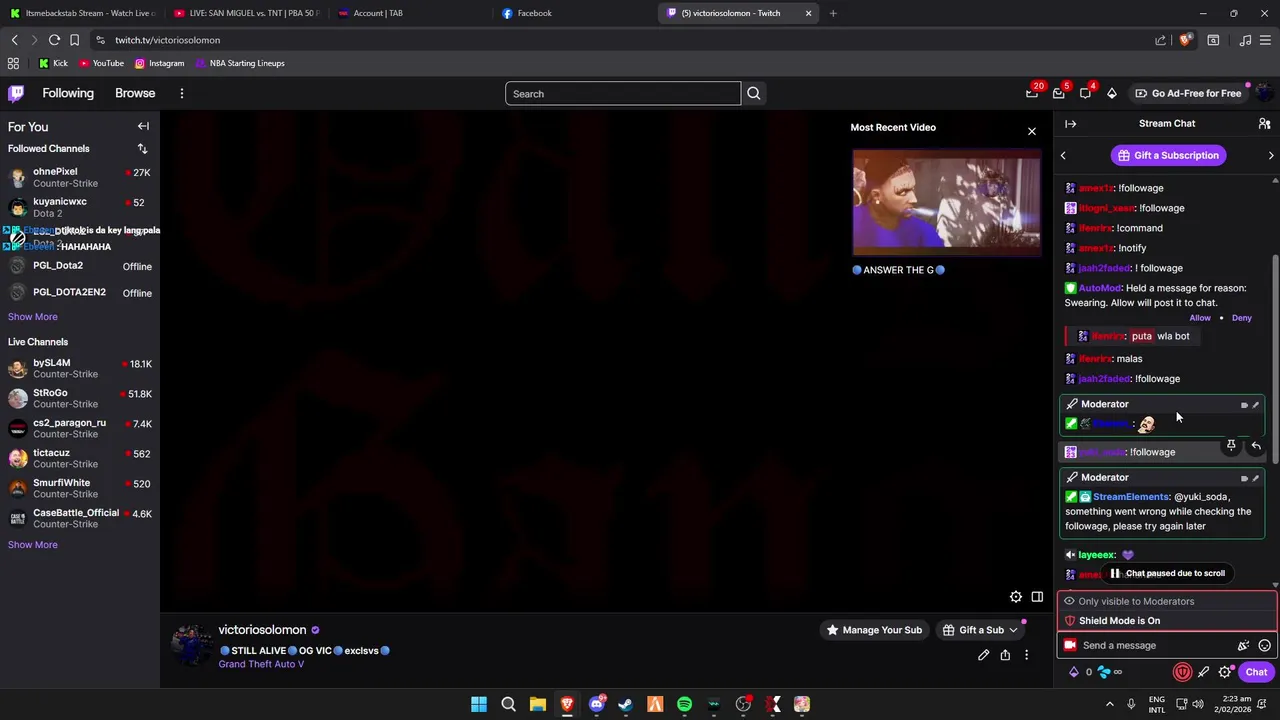Viewport: 1280px width, 720px height.
Task: Collapse the For You sidebar
Action: point(143,127)
